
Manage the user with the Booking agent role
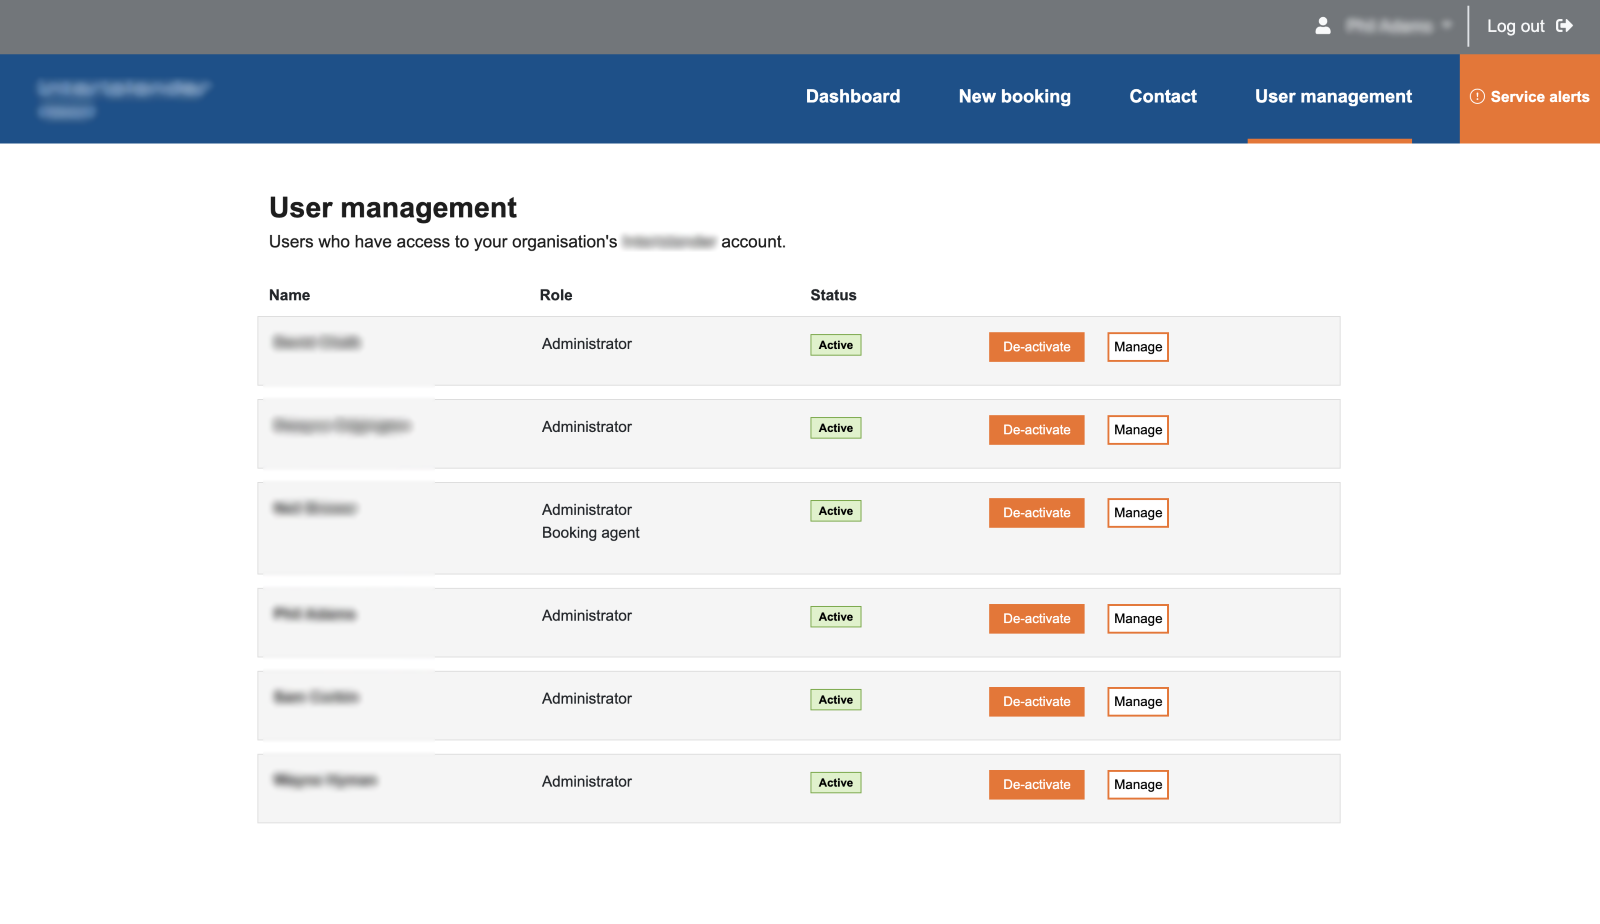(1137, 512)
